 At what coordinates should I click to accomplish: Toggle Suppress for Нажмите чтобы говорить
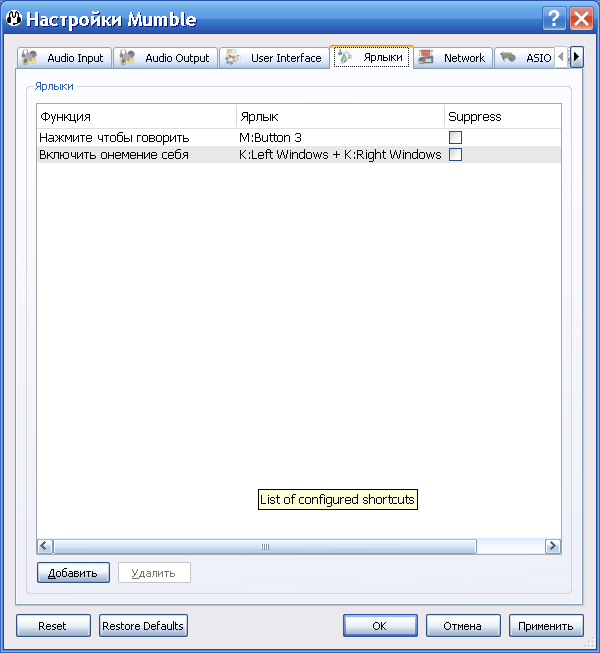pos(455,137)
